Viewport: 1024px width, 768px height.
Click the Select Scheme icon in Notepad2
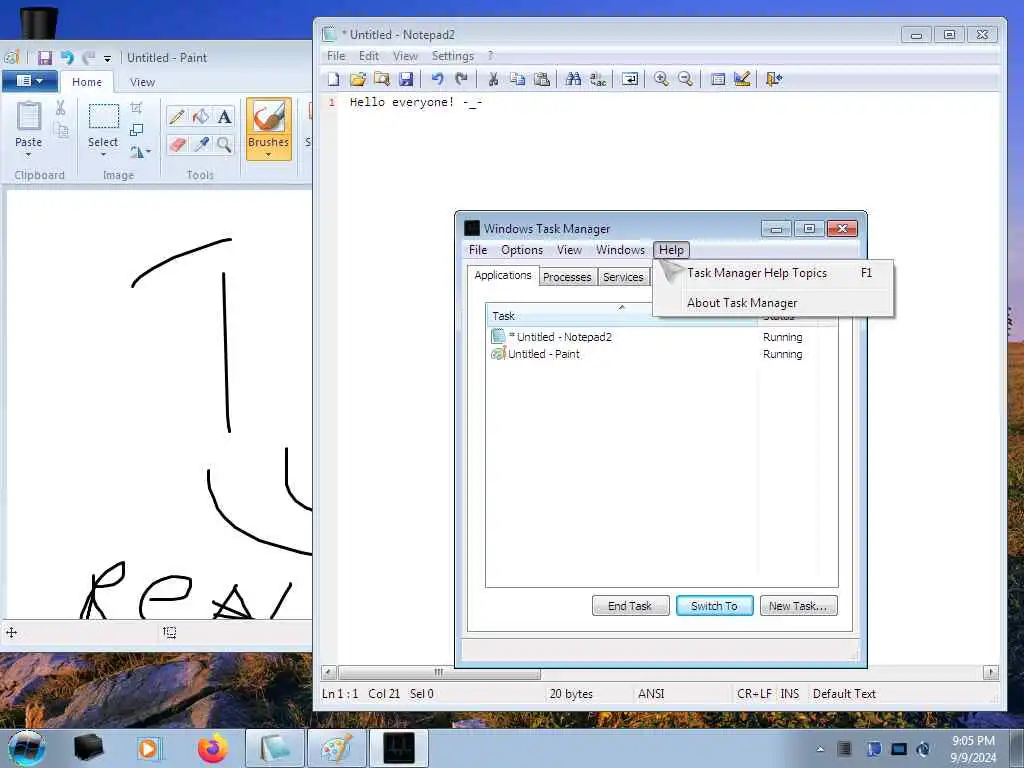point(718,79)
